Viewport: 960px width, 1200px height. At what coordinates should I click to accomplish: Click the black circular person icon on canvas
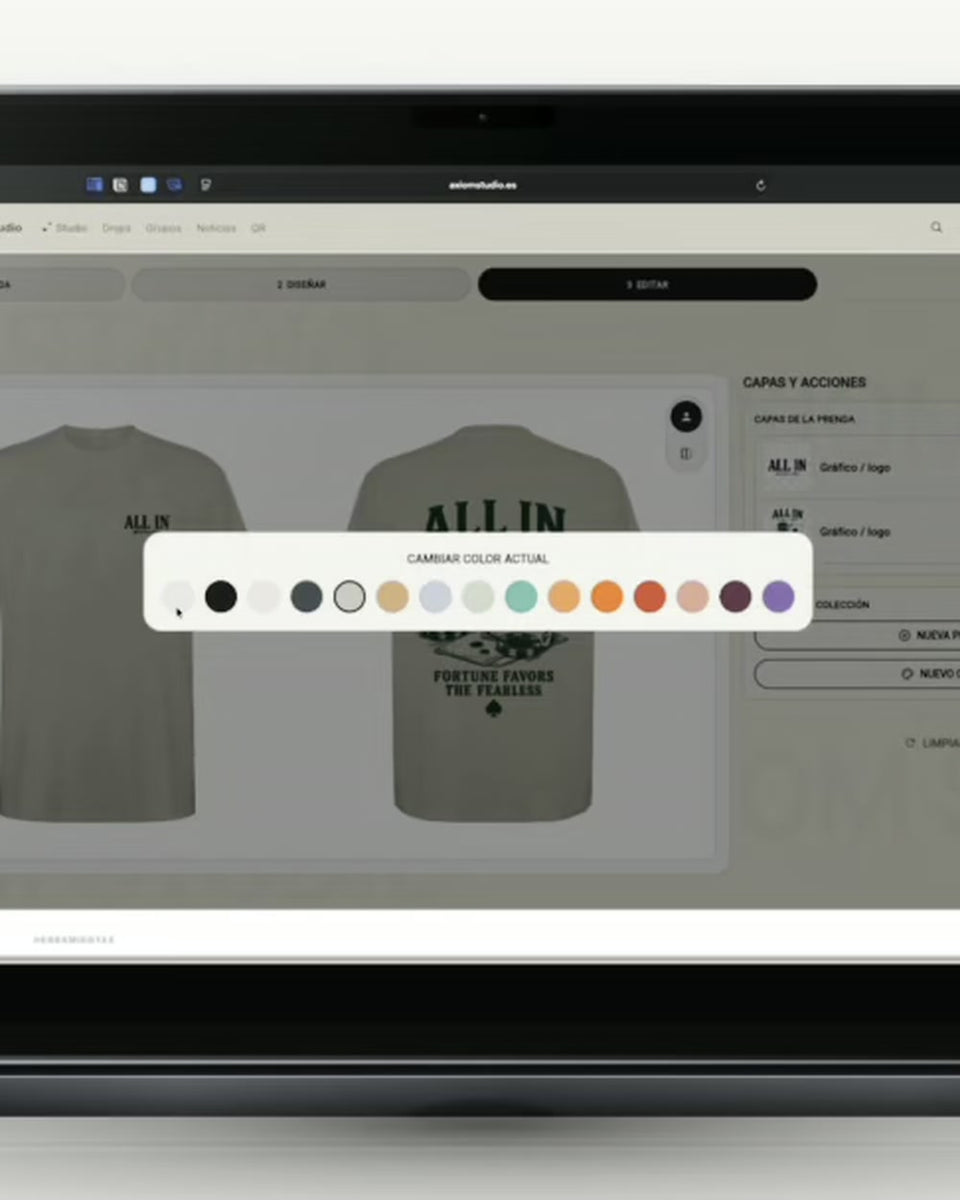click(686, 417)
